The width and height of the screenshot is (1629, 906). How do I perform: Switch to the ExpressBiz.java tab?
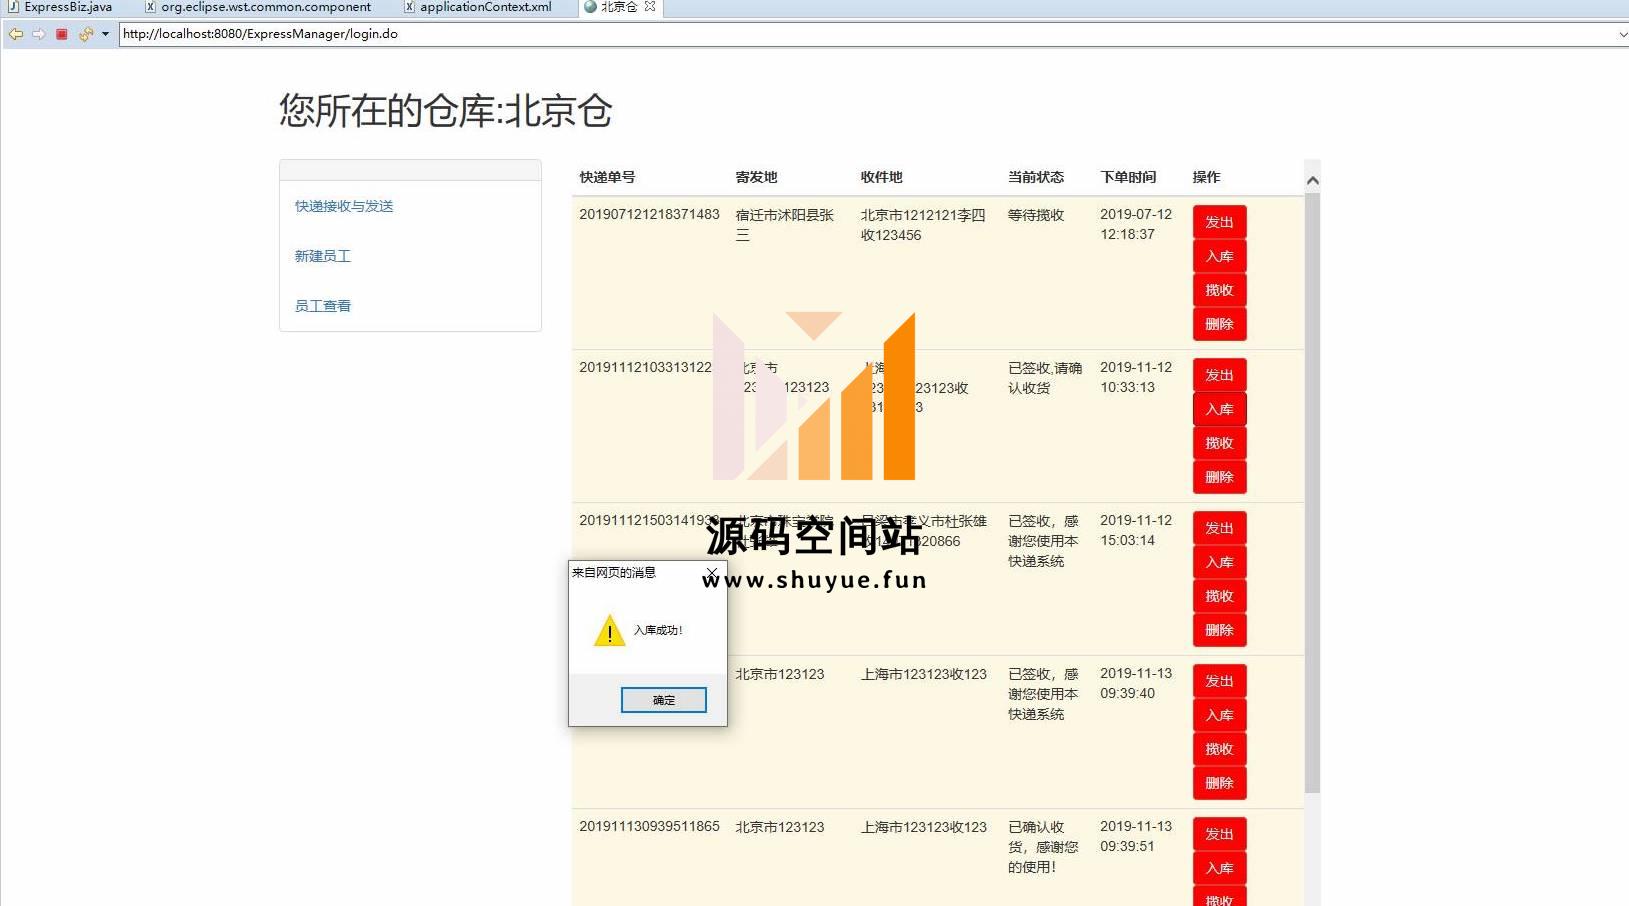coord(61,7)
